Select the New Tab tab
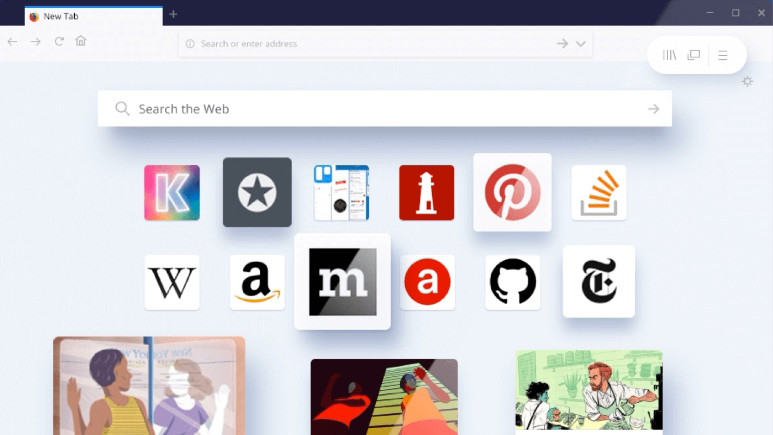Viewport: 773px width, 435px height. pos(94,16)
